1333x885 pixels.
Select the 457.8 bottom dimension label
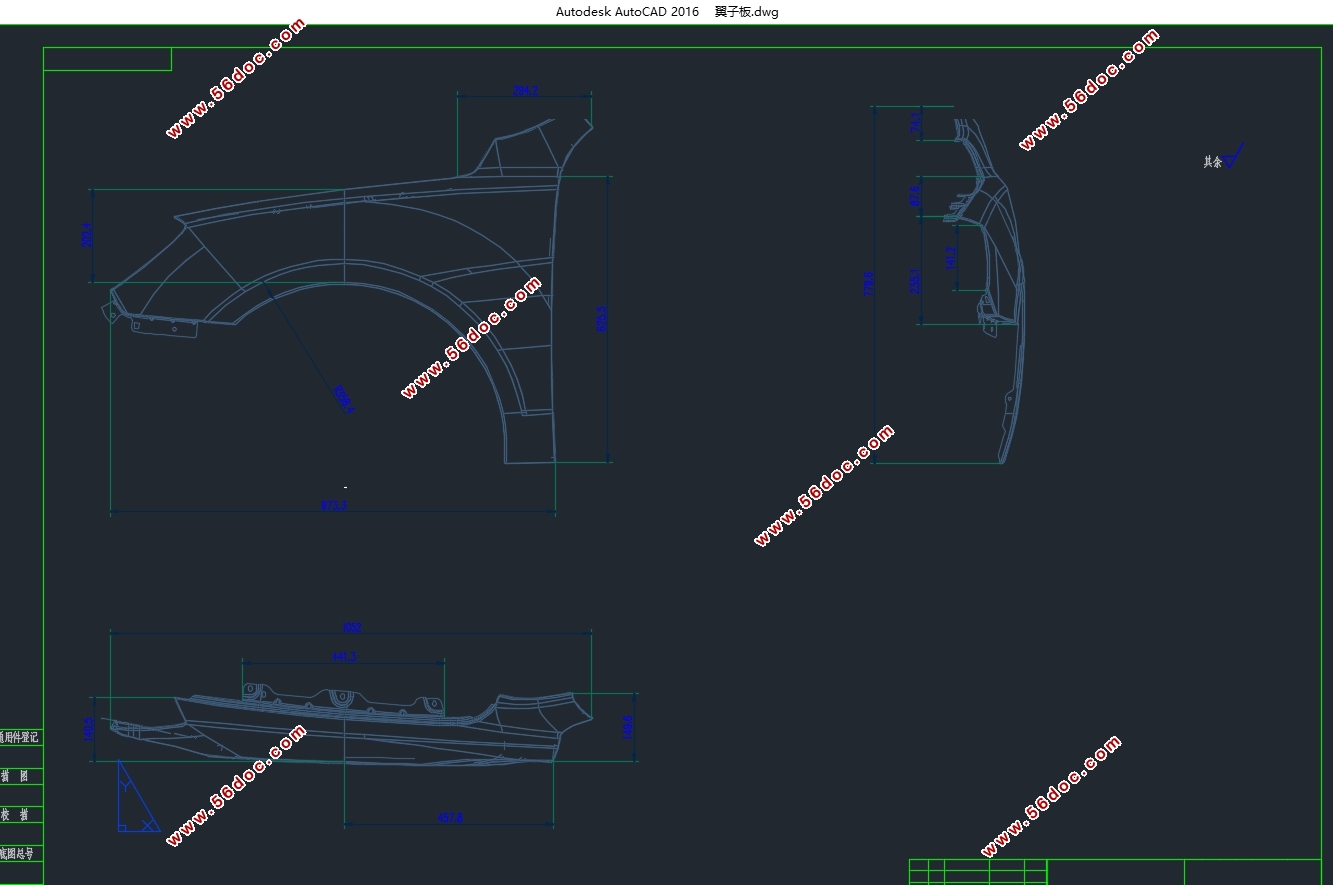click(450, 819)
